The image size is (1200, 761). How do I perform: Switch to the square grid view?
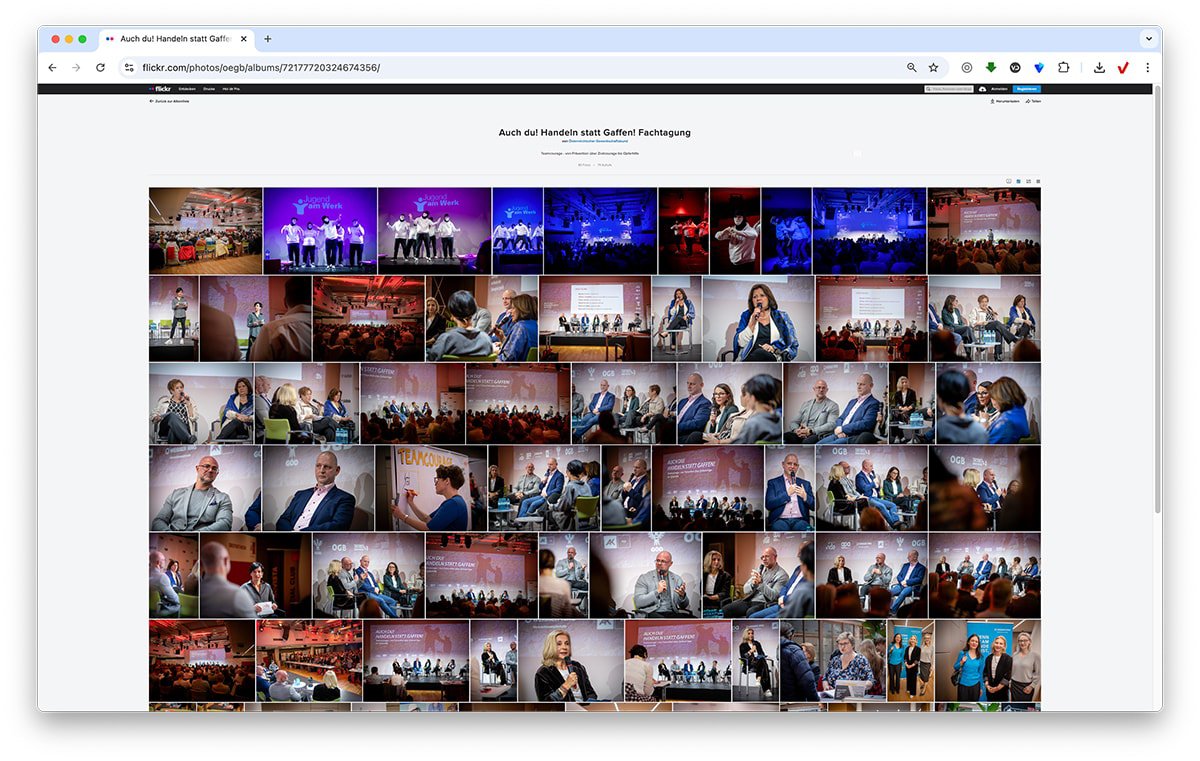(x=1038, y=181)
